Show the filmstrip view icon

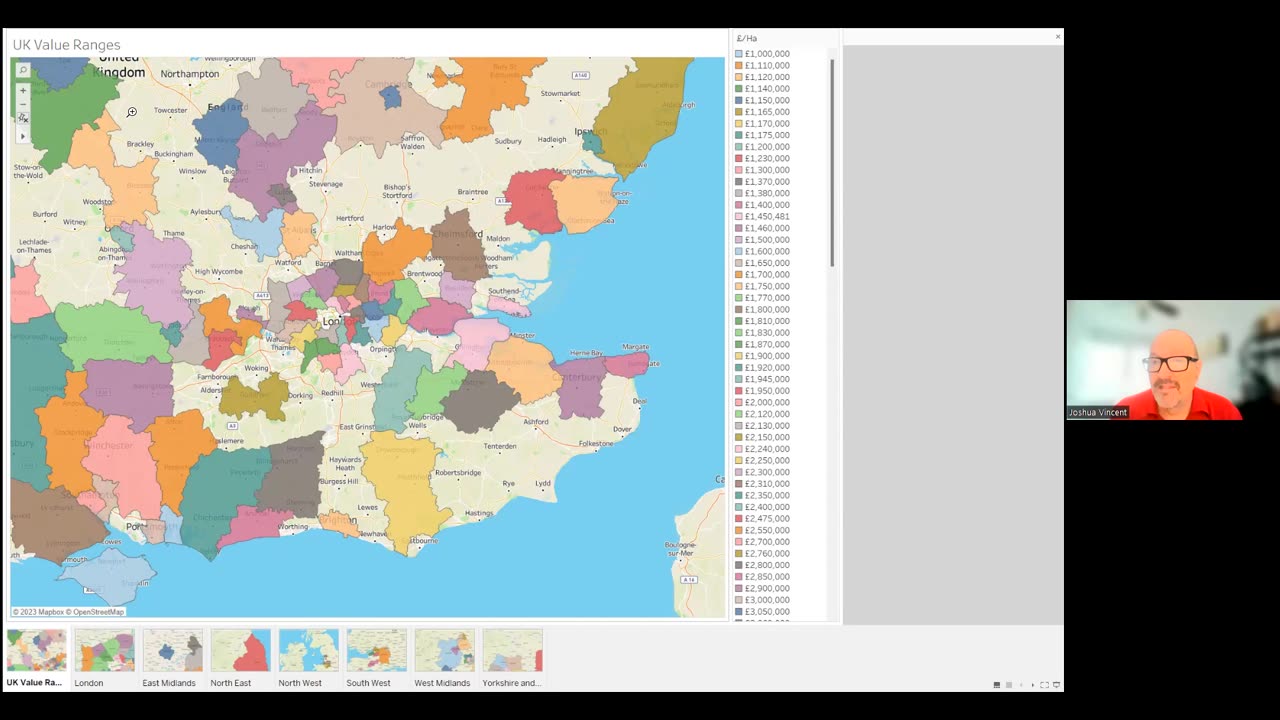pos(997,685)
